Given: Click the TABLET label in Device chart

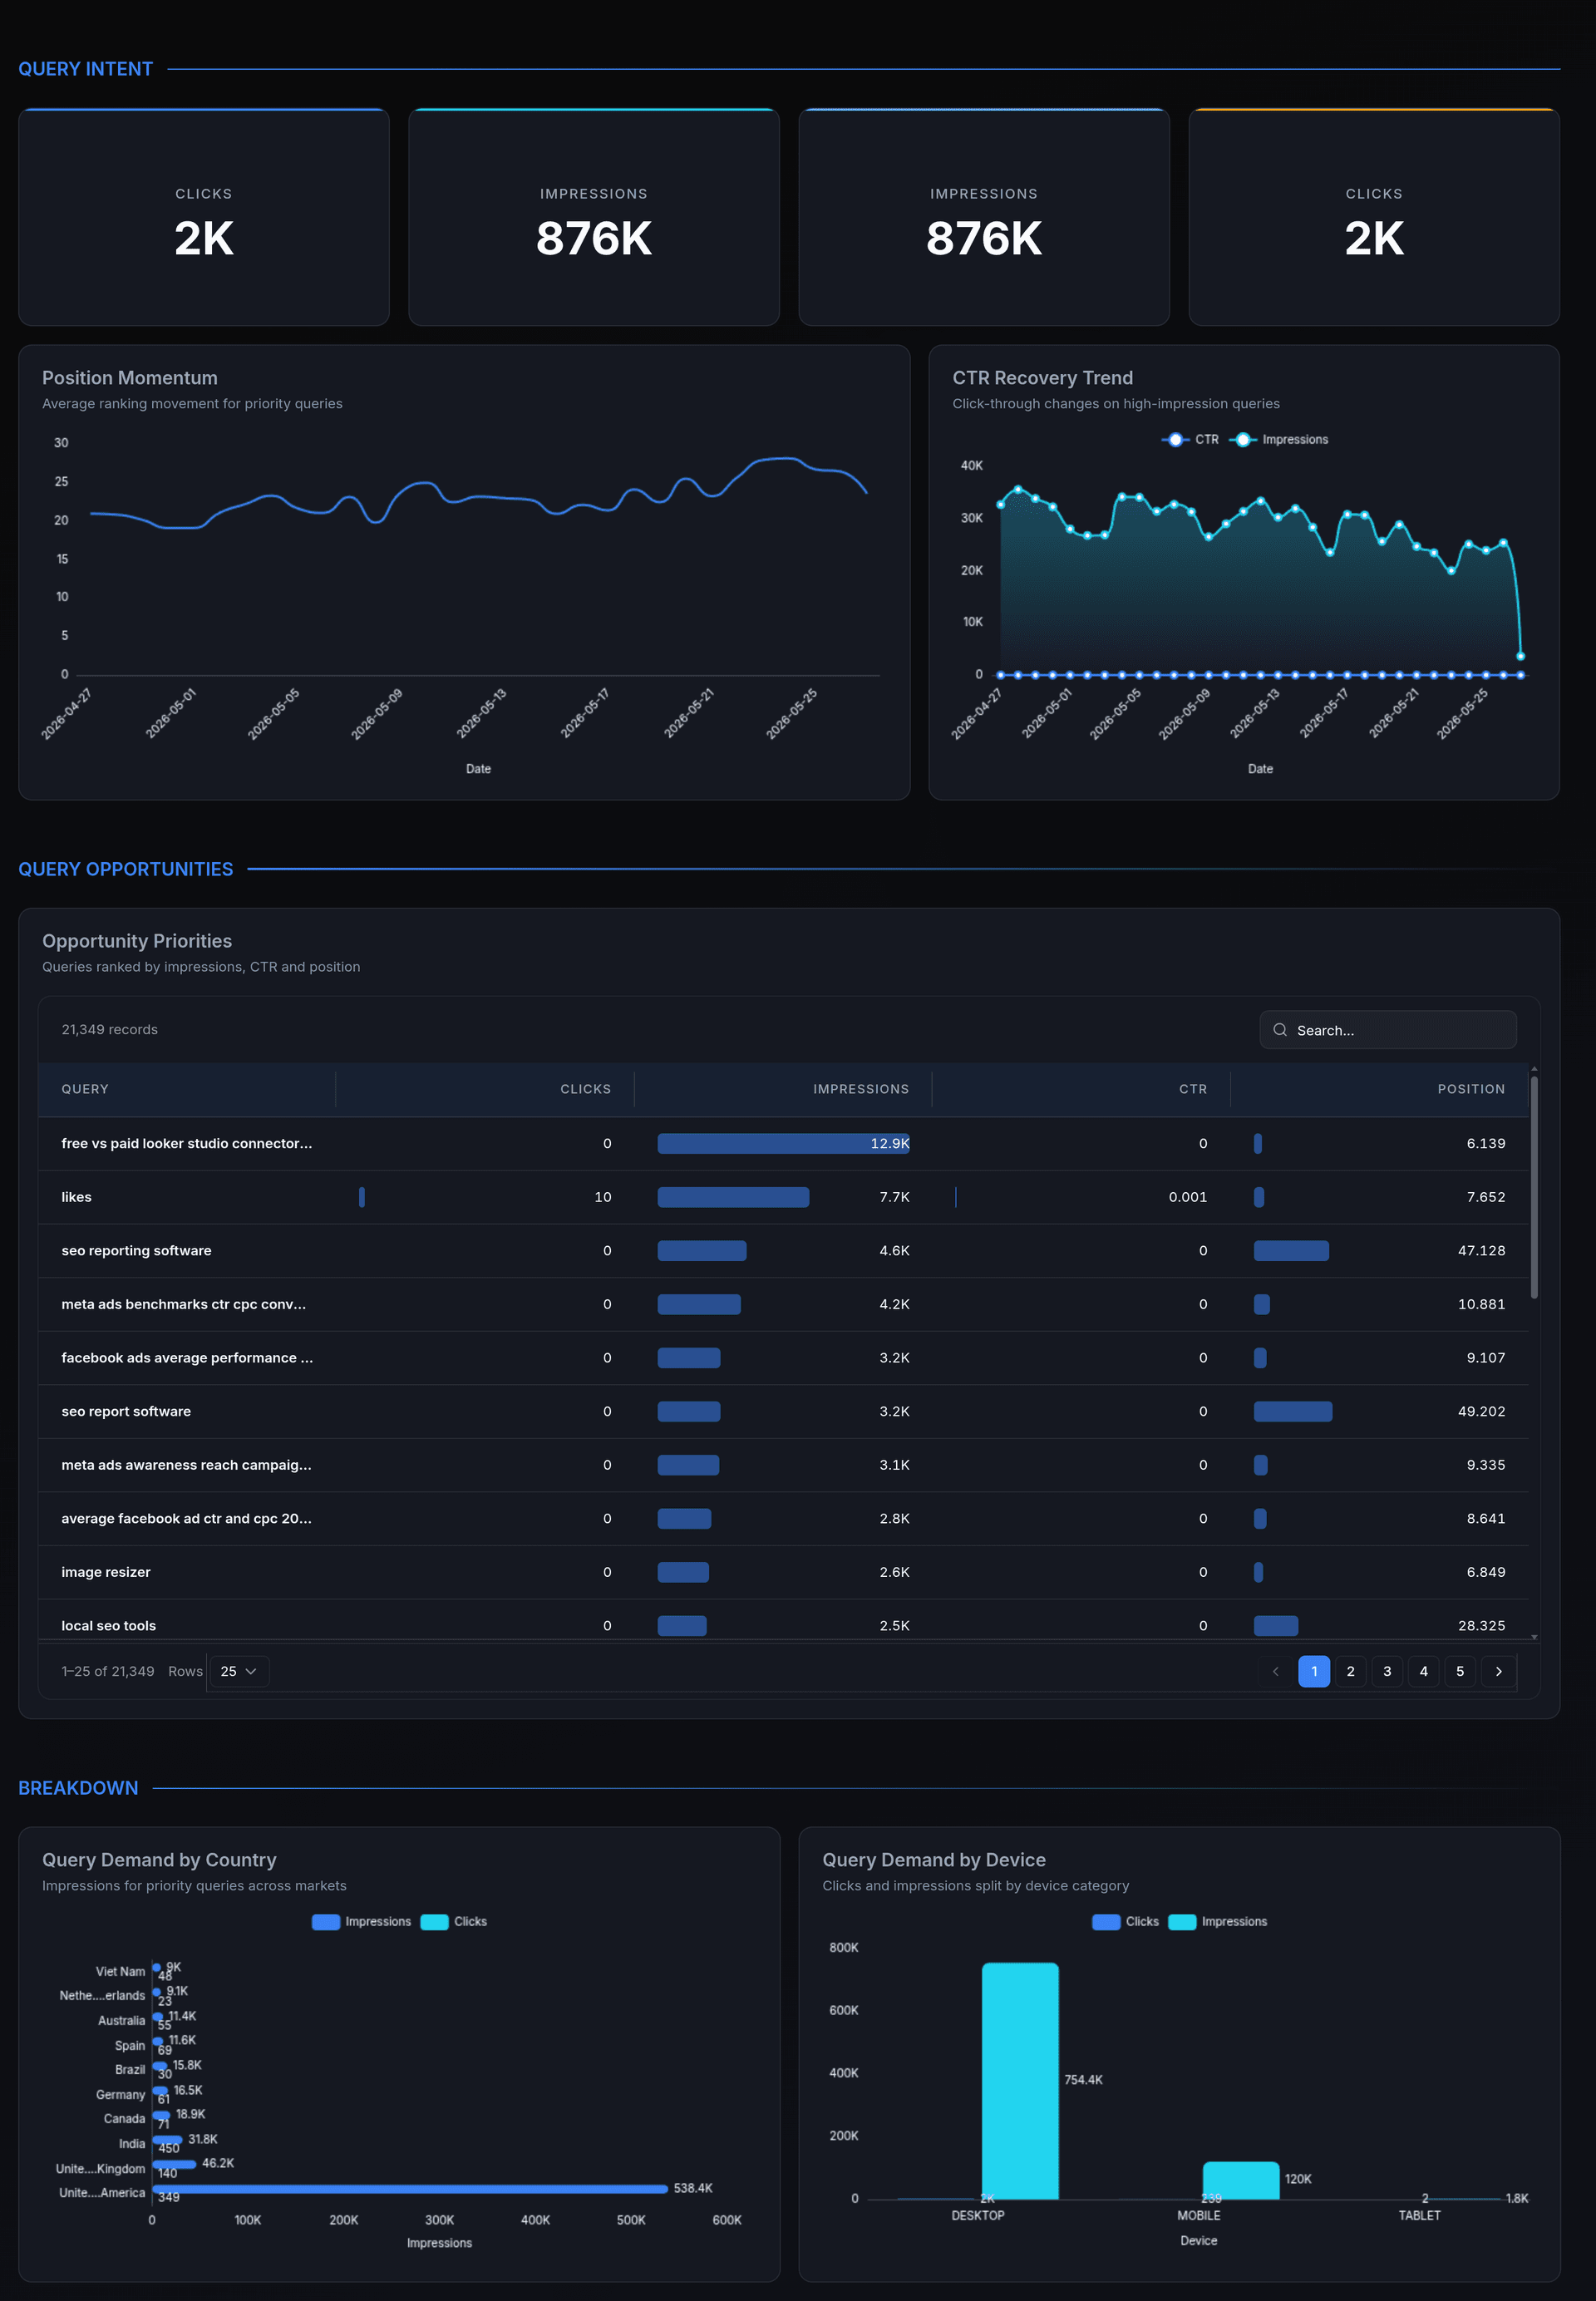Looking at the screenshot, I should coord(1419,2216).
